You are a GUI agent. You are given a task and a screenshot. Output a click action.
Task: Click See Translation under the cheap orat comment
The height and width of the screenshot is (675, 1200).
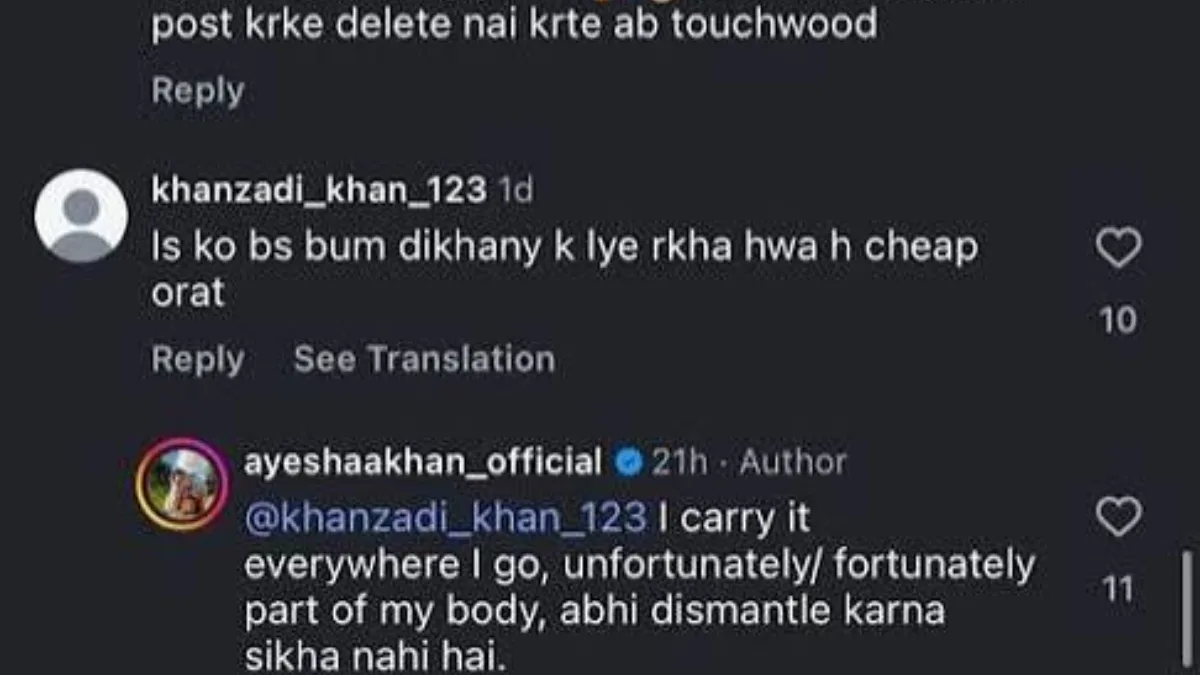tap(424, 359)
